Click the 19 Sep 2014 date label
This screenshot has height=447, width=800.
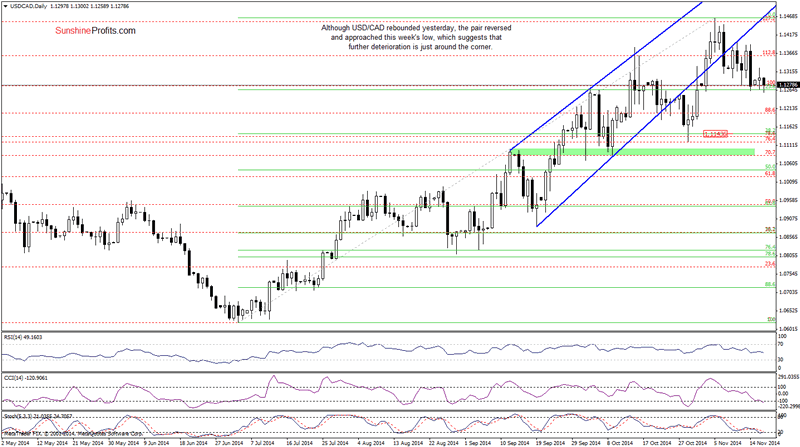point(550,443)
